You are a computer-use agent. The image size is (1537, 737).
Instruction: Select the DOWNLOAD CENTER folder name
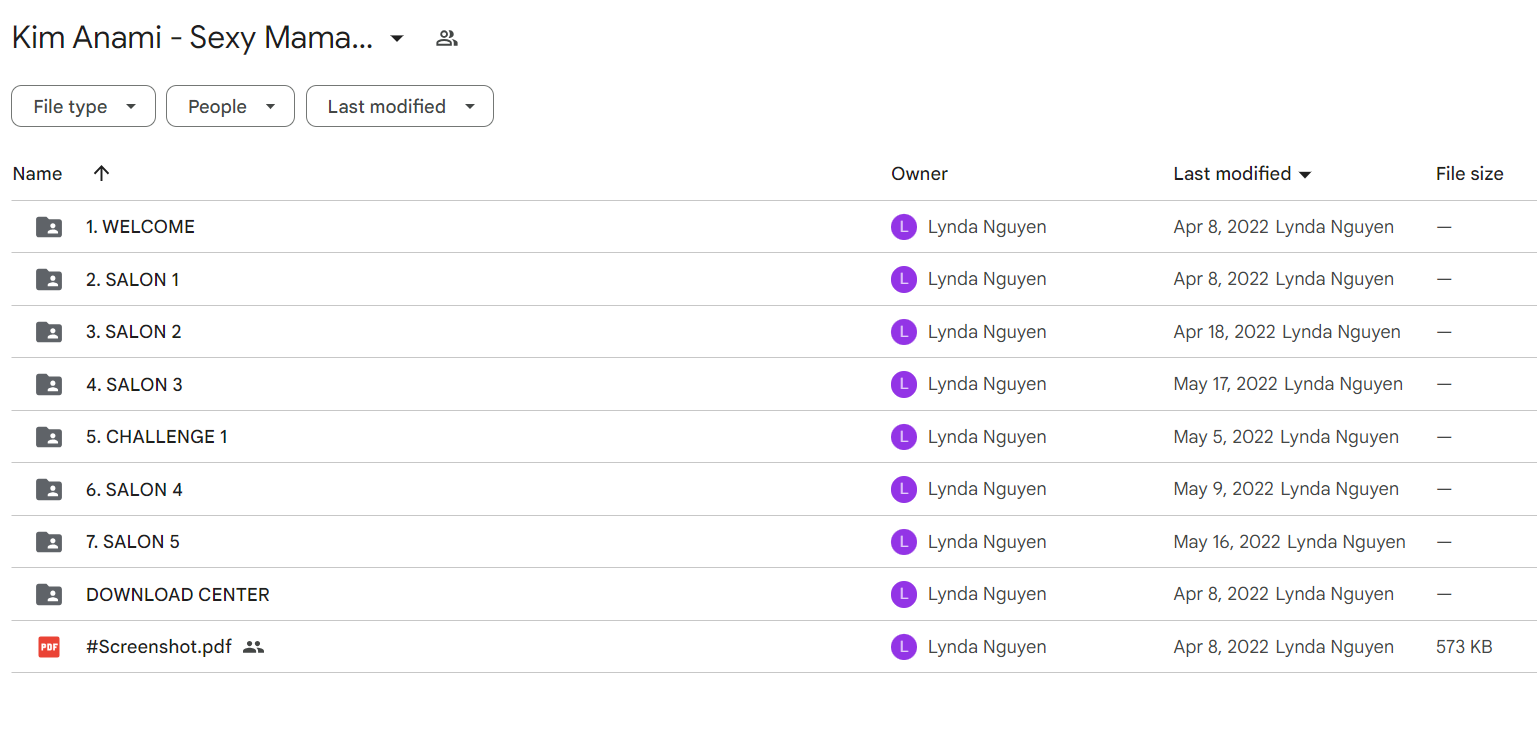pos(178,595)
